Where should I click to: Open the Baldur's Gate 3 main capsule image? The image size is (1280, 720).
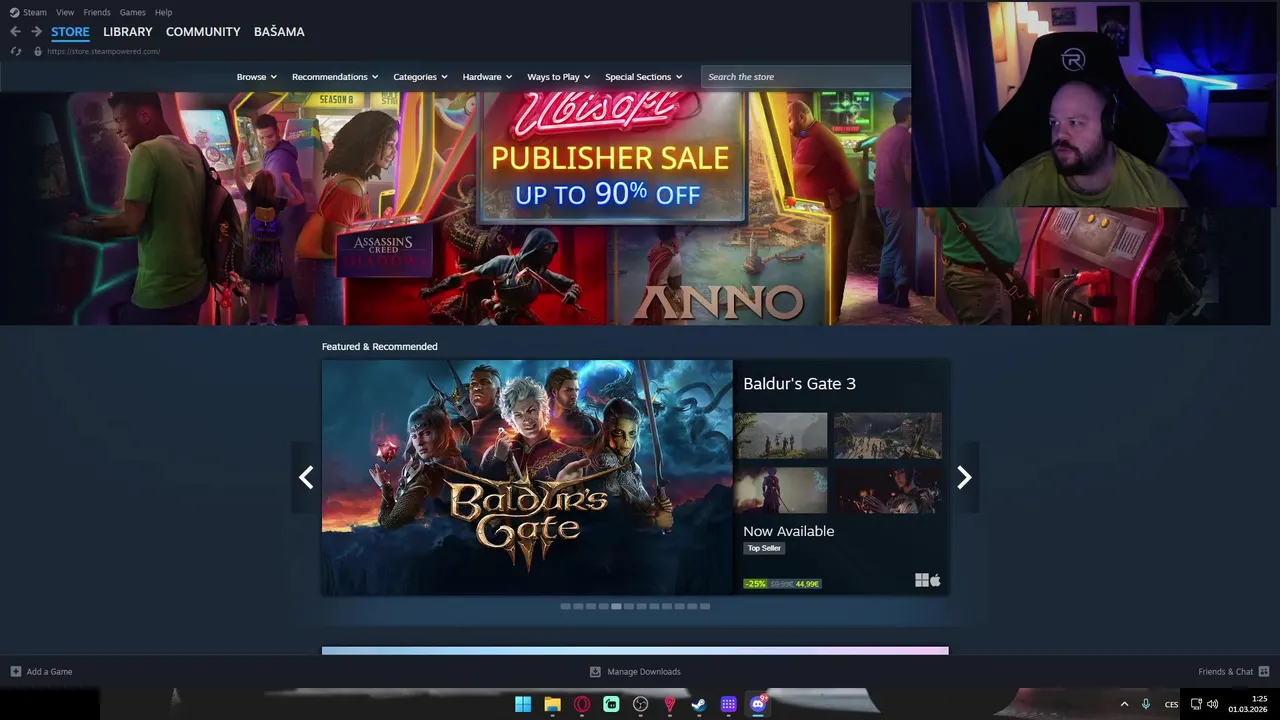527,478
